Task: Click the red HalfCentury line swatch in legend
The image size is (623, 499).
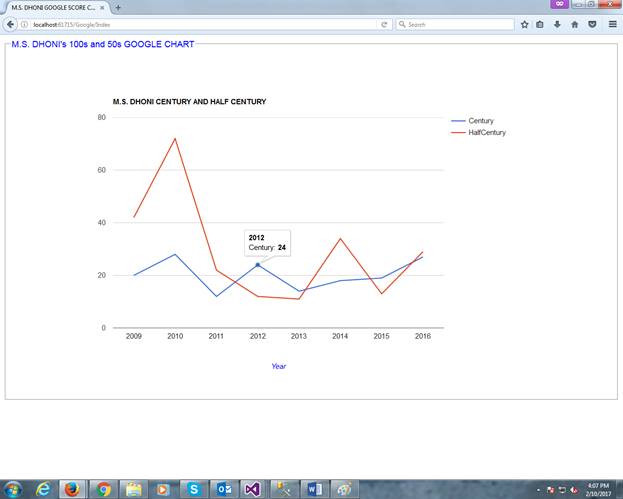Action: click(458, 133)
